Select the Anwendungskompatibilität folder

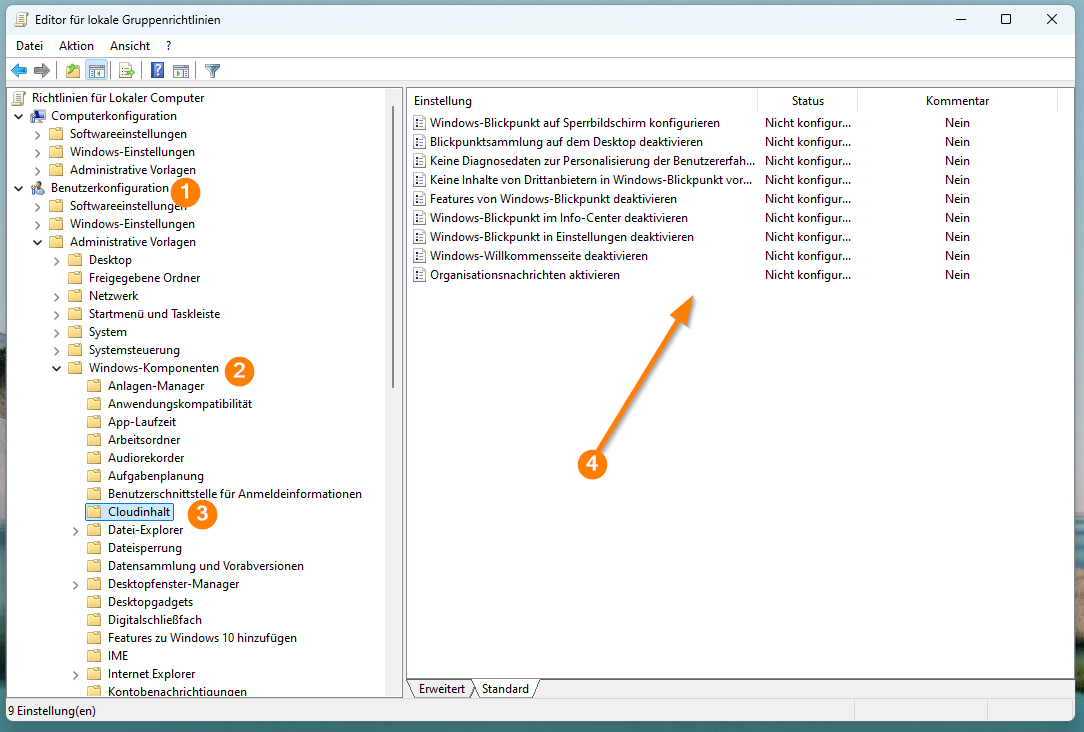[x=180, y=404]
